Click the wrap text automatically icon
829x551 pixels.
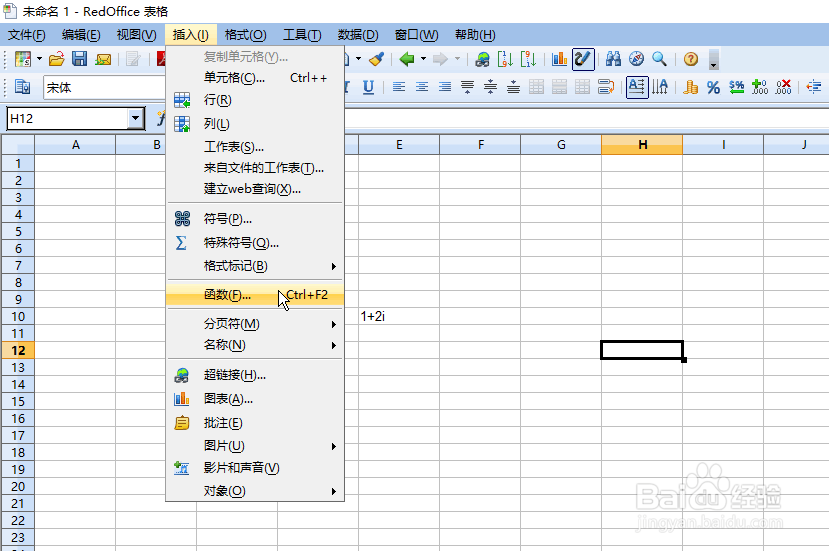pos(606,87)
